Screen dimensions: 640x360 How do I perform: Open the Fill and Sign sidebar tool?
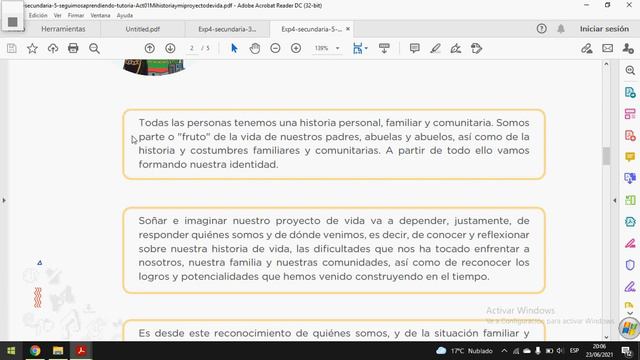(x=630, y=287)
